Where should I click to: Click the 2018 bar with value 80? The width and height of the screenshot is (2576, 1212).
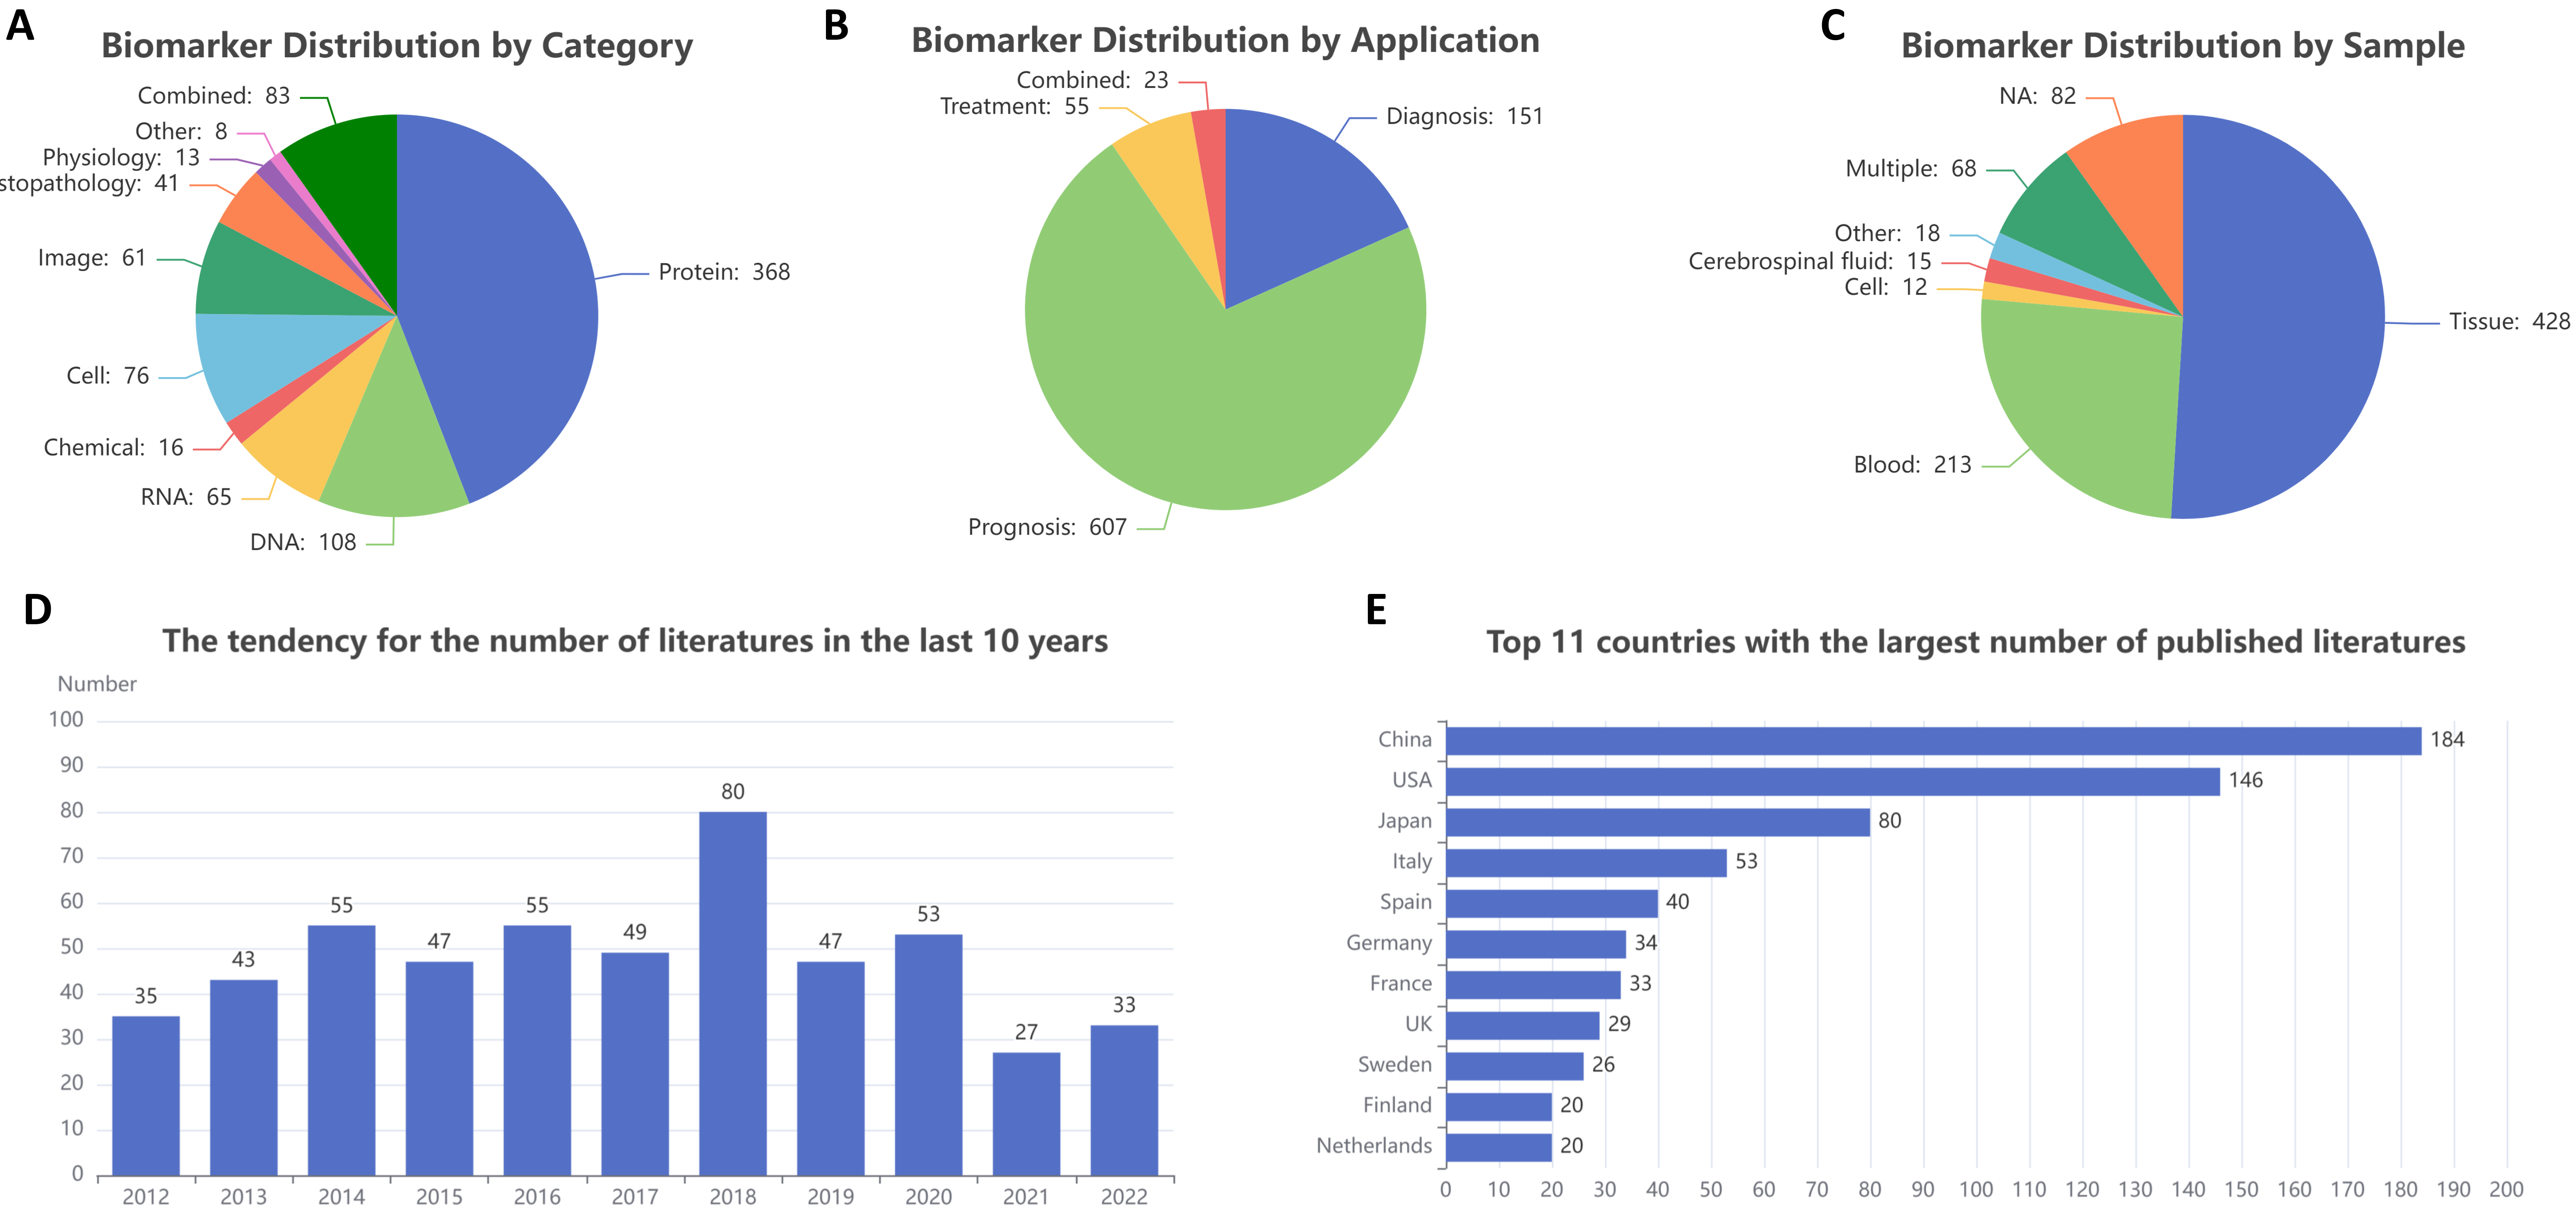732,990
